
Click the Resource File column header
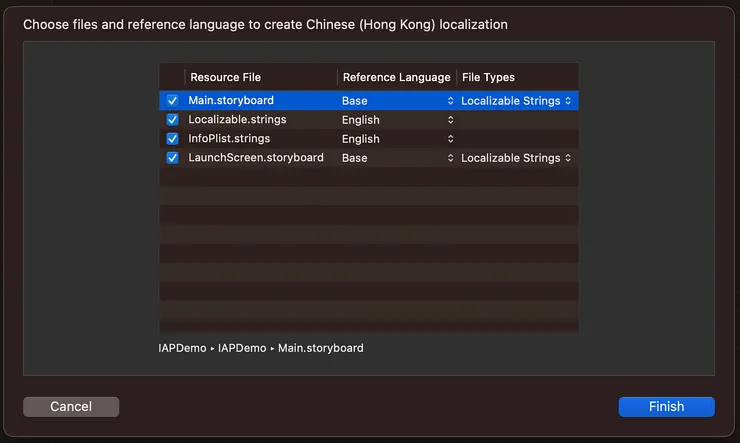pyautogui.click(x=225, y=77)
